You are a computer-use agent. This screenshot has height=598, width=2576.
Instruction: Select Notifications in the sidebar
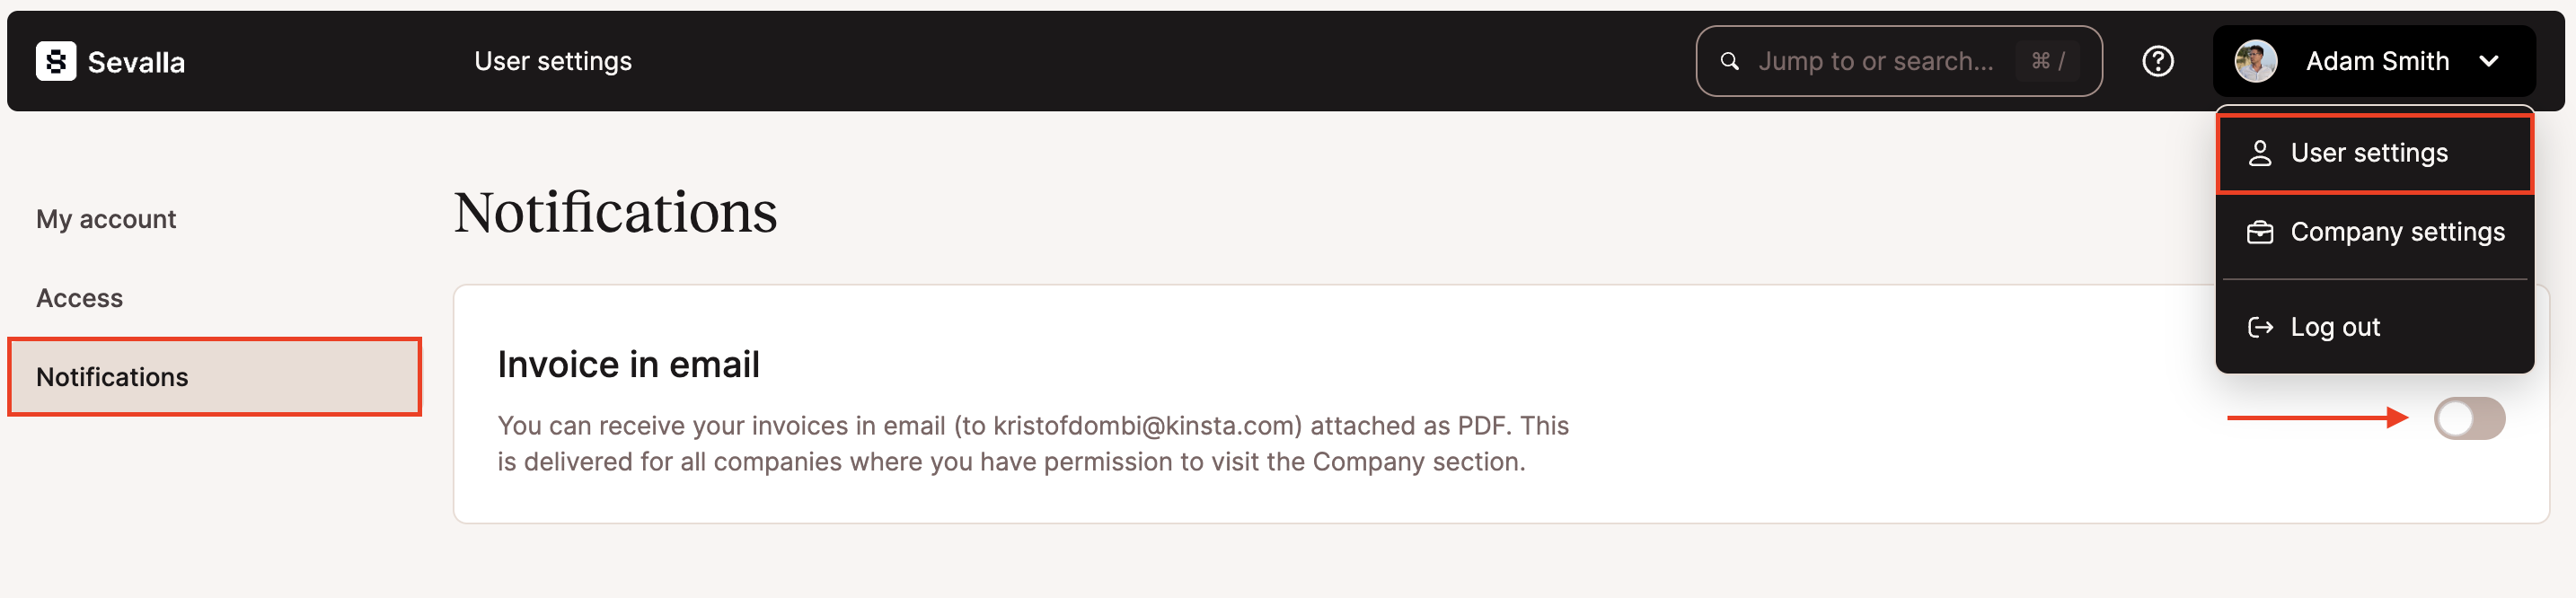112,377
